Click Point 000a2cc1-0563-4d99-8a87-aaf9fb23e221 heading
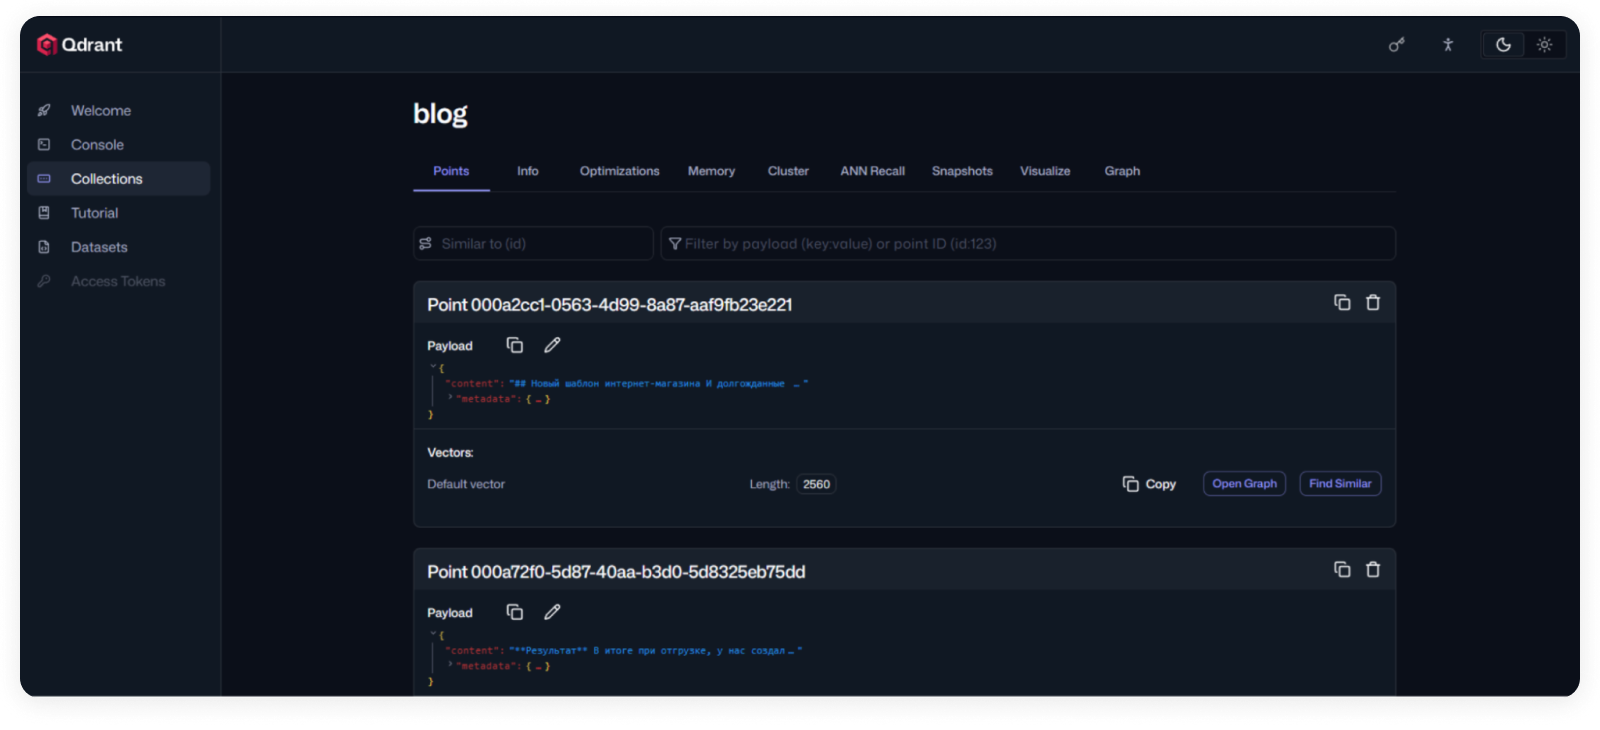 point(609,305)
